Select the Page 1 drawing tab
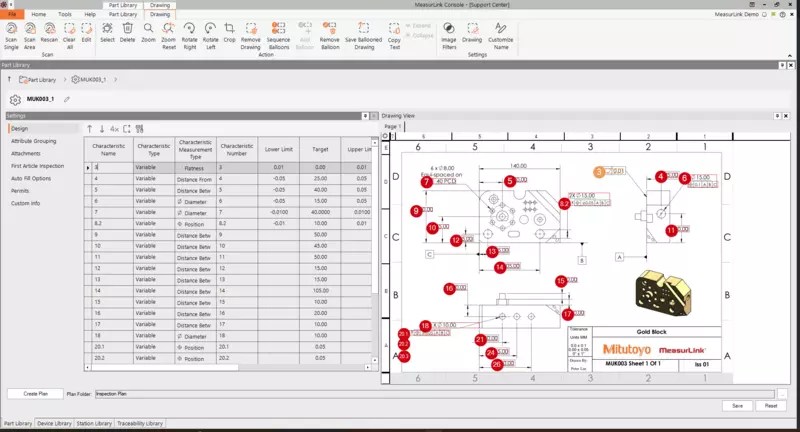800x432 pixels. (392, 126)
